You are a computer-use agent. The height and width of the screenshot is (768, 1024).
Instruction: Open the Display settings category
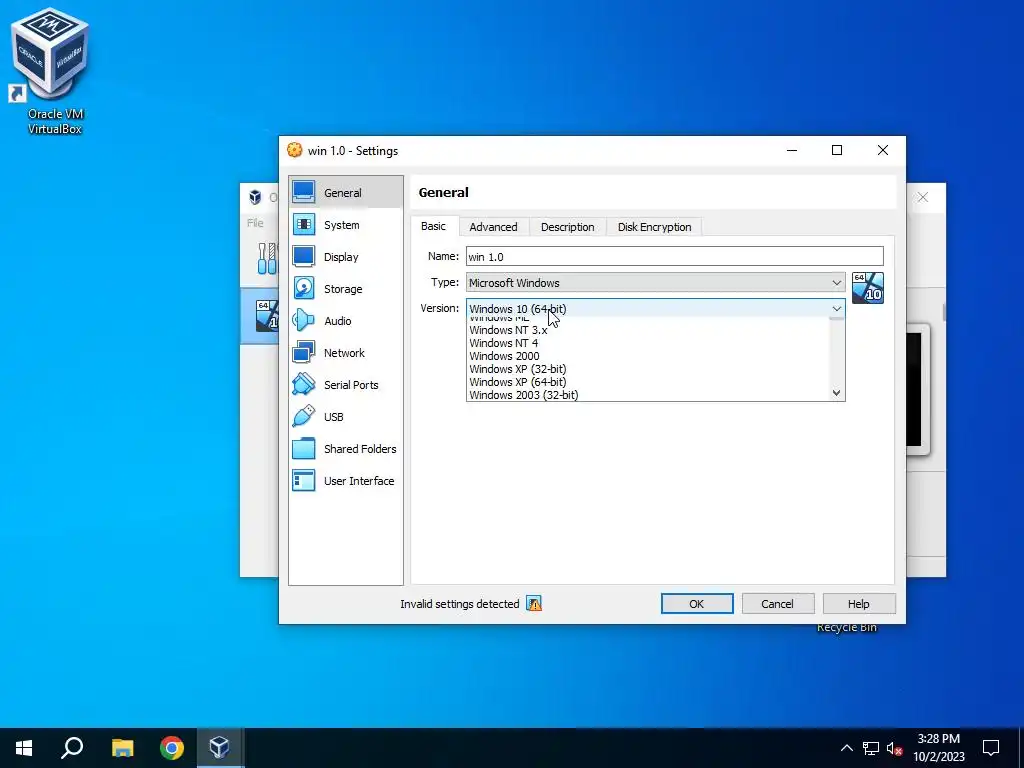[345, 257]
